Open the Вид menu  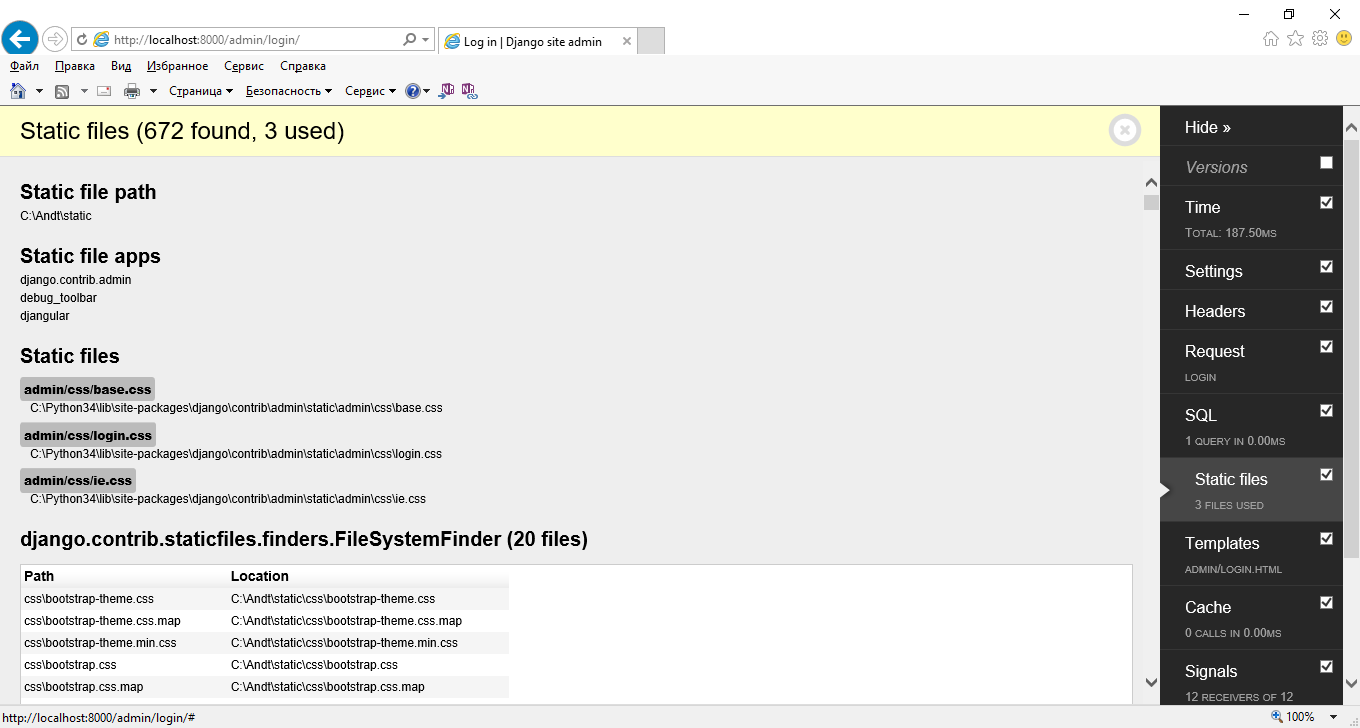tap(121, 66)
